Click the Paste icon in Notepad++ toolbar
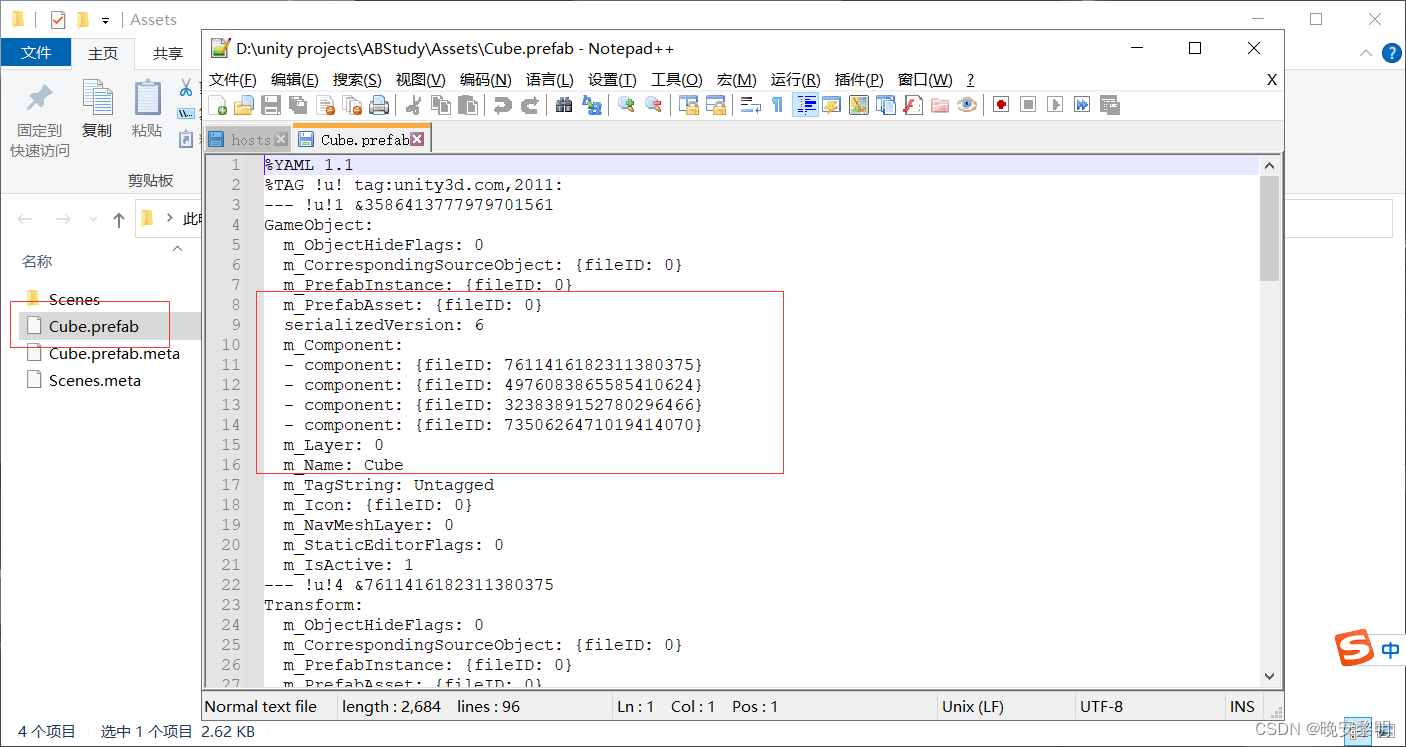This screenshot has width=1406, height=747. [467, 105]
